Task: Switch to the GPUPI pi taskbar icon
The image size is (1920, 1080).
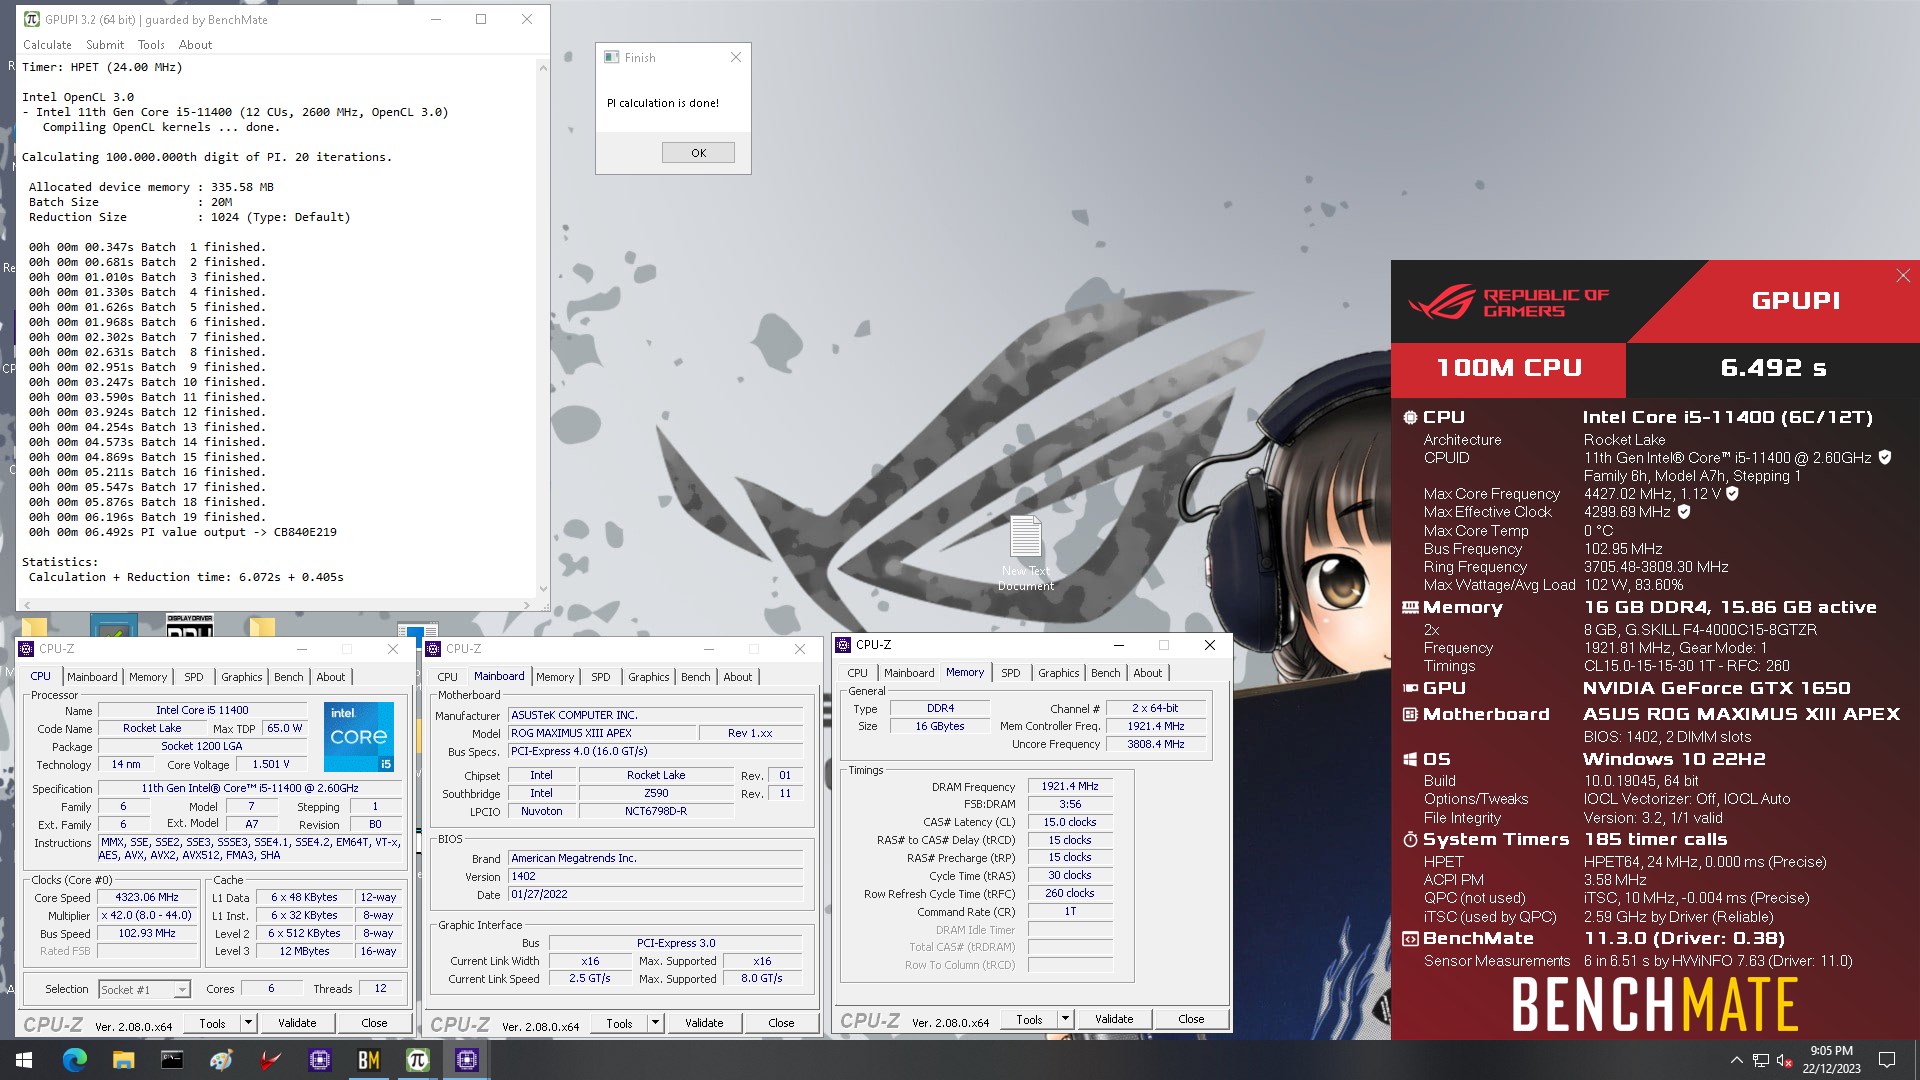Action: coord(417,1060)
